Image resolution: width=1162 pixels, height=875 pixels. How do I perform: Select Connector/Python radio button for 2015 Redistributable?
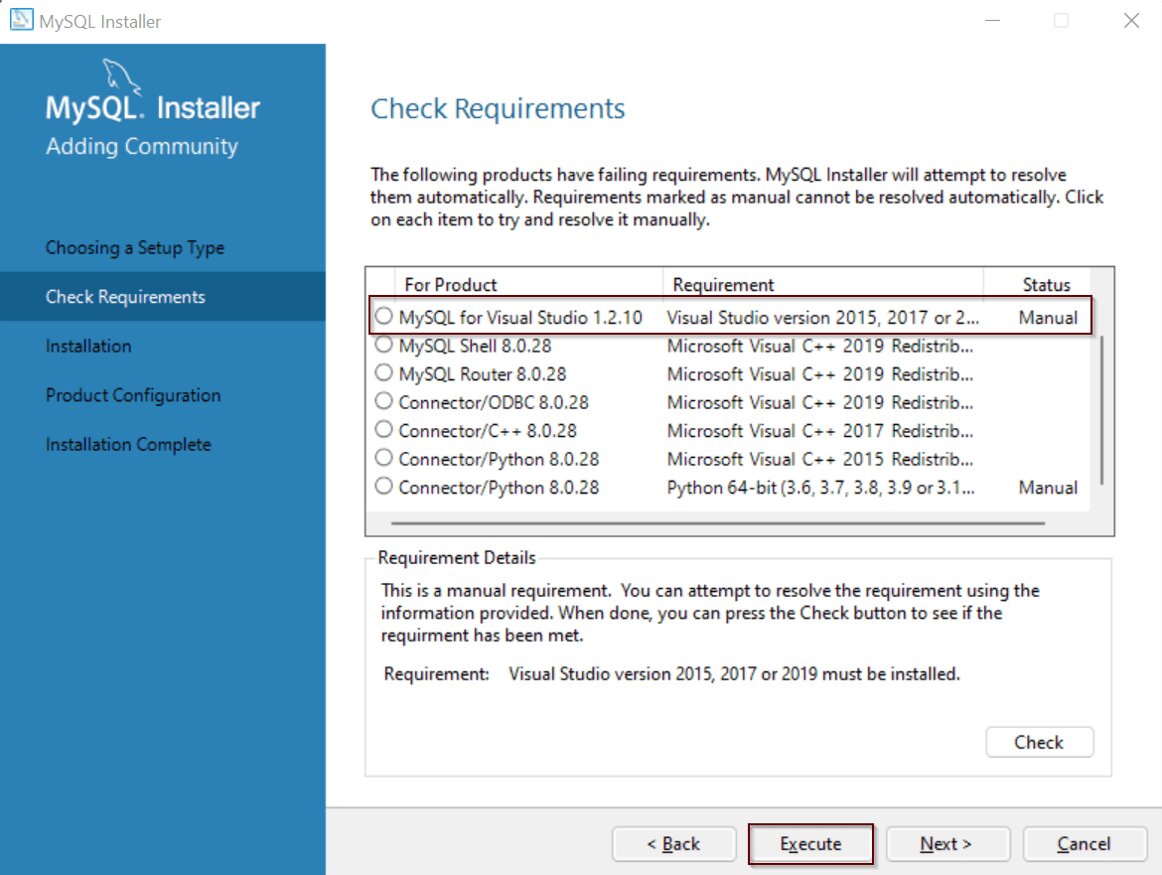(x=383, y=458)
